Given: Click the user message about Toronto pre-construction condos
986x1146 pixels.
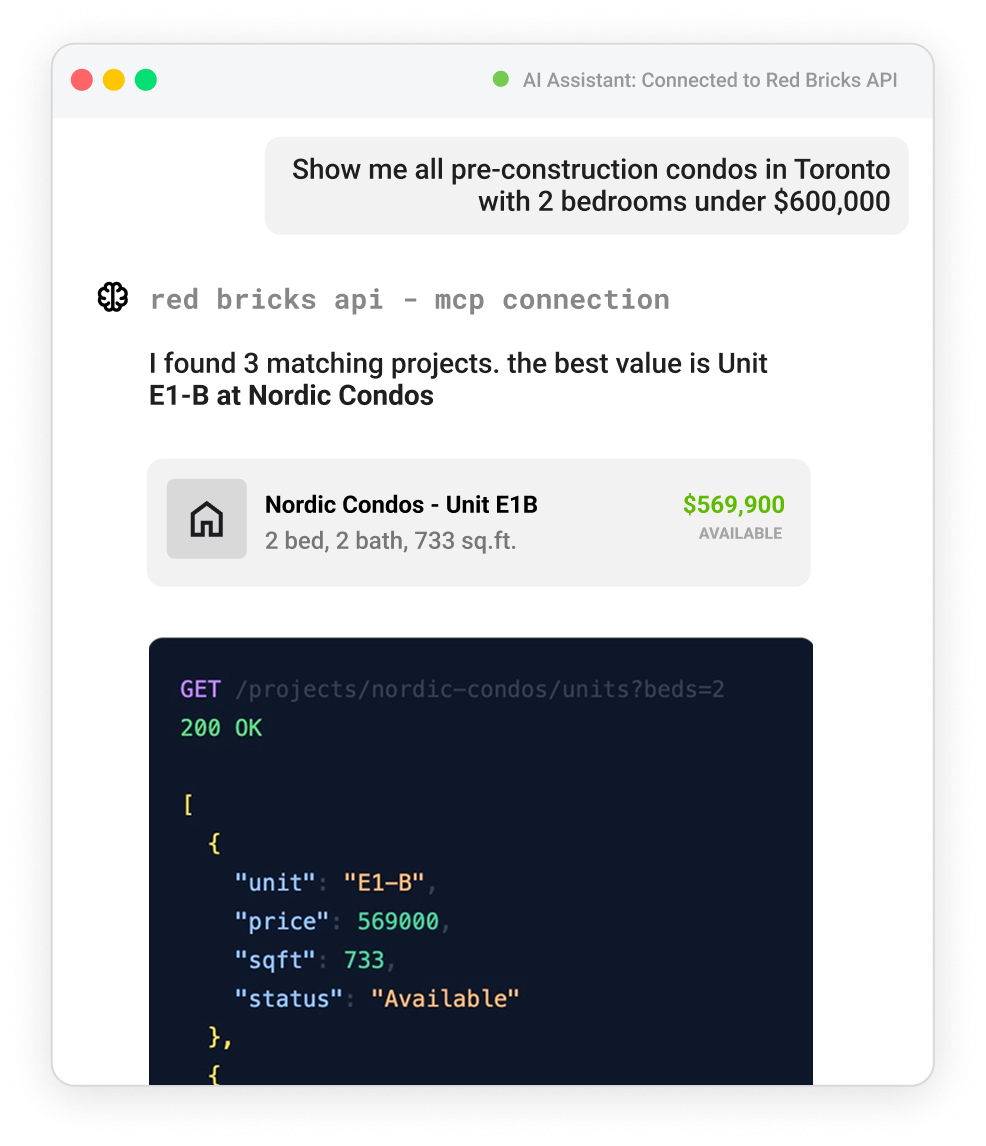Looking at the screenshot, I should tap(590, 185).
